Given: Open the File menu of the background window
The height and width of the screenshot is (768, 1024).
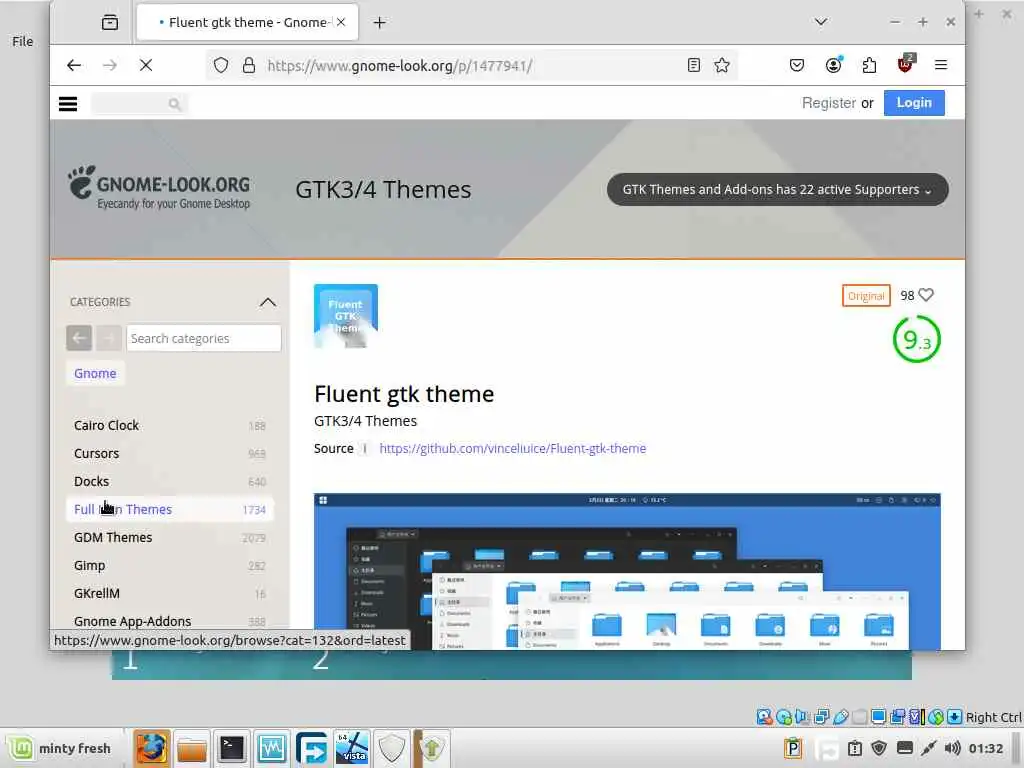Looking at the screenshot, I should click(x=22, y=41).
